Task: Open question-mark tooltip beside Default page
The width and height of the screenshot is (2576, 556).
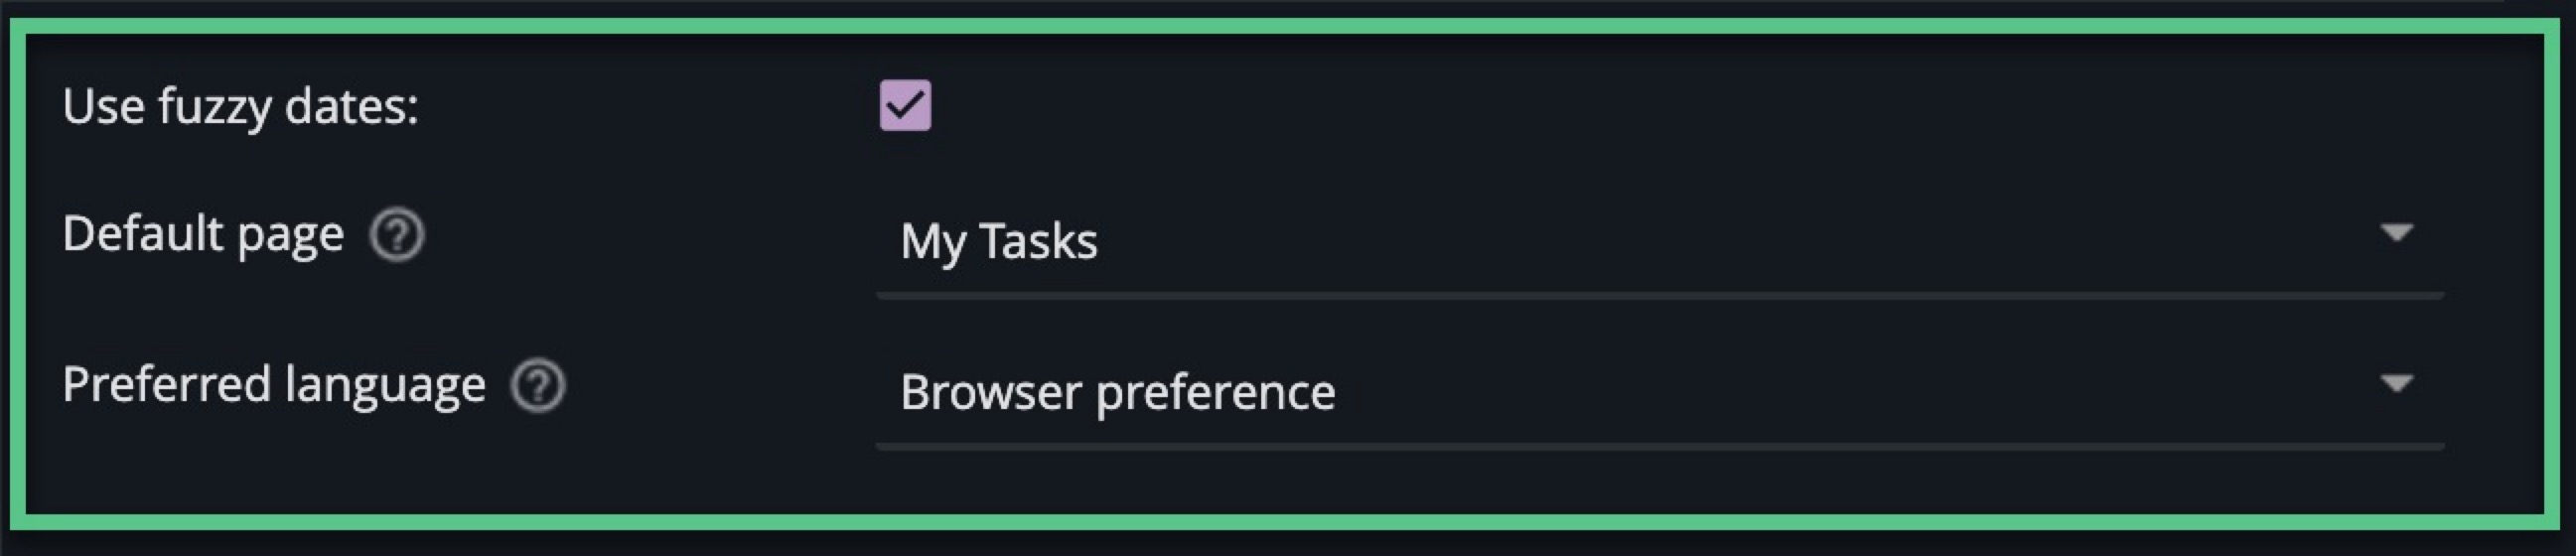Action: (397, 236)
